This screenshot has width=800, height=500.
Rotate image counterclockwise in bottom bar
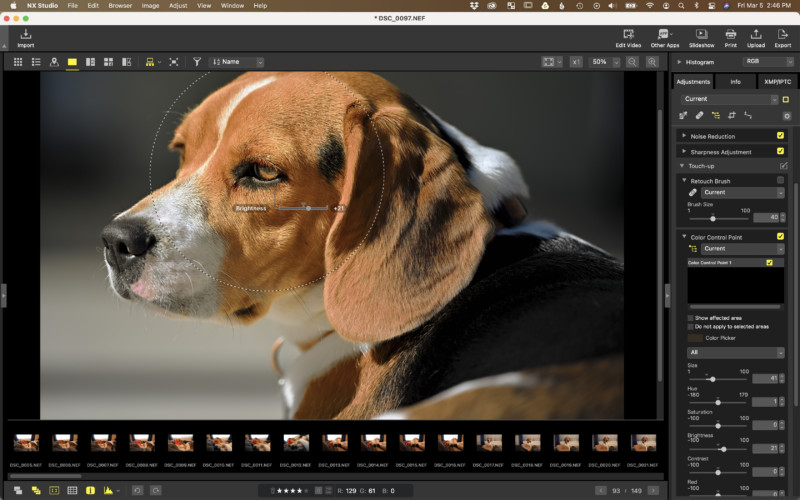click(137, 490)
